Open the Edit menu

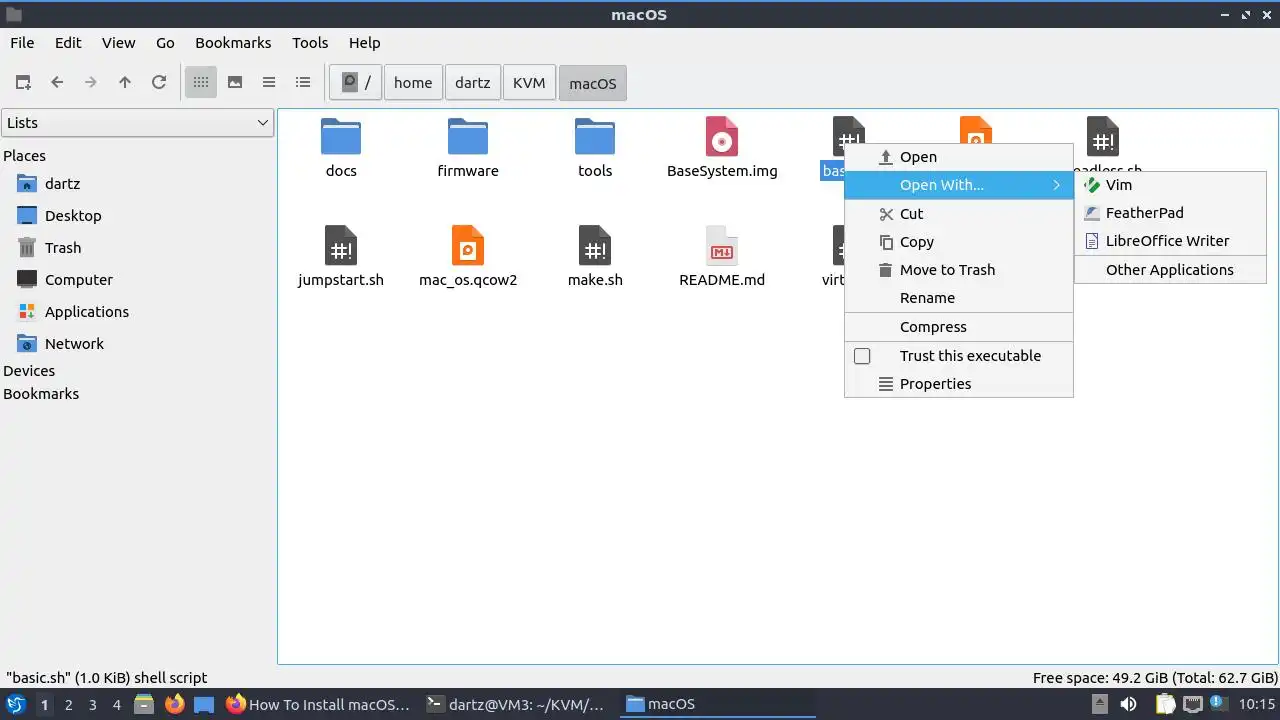tap(68, 43)
